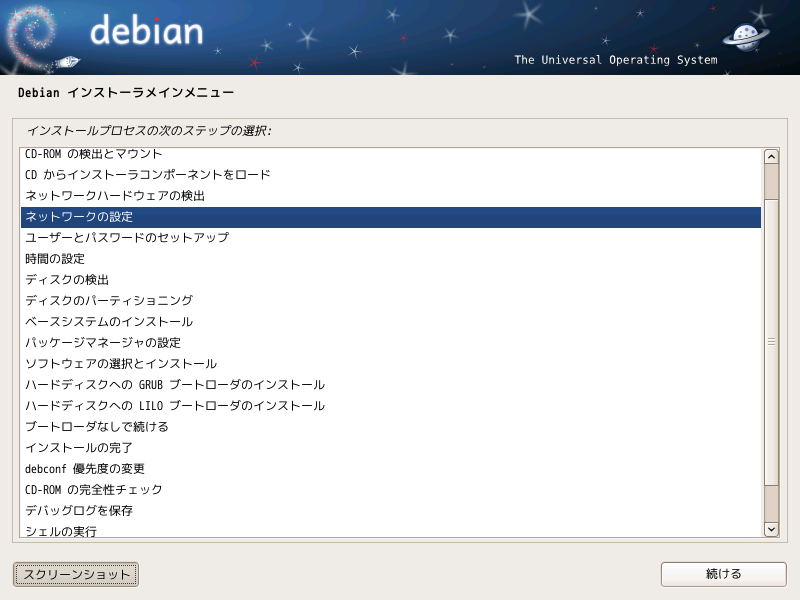The image size is (800, 600).
Task: Click scrollbar down arrow in step list
Action: point(771,528)
